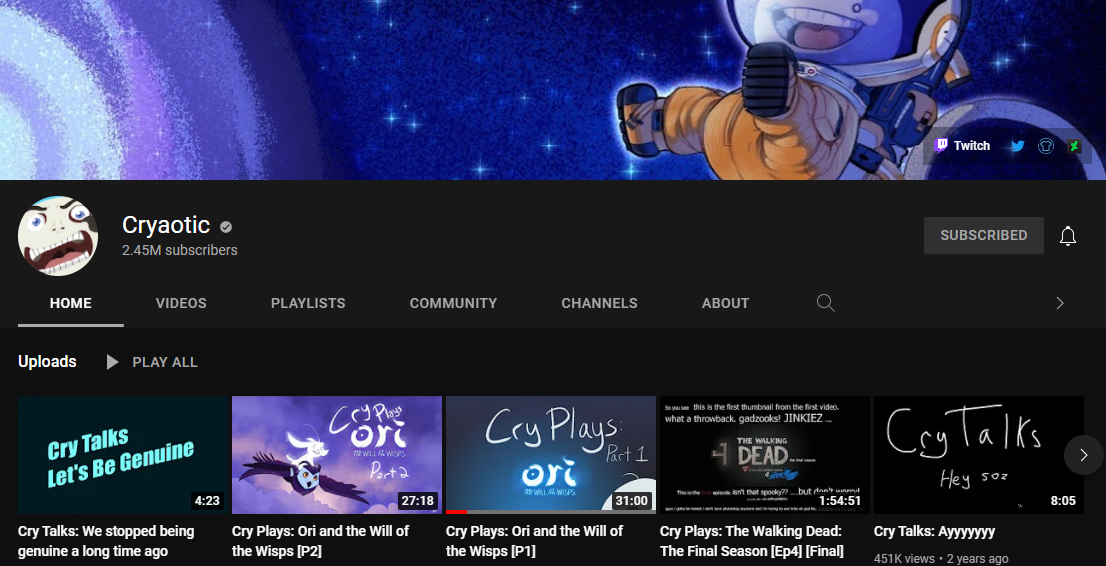1106x566 pixels.
Task: Click the Cryaotic channel avatar
Action: point(58,236)
